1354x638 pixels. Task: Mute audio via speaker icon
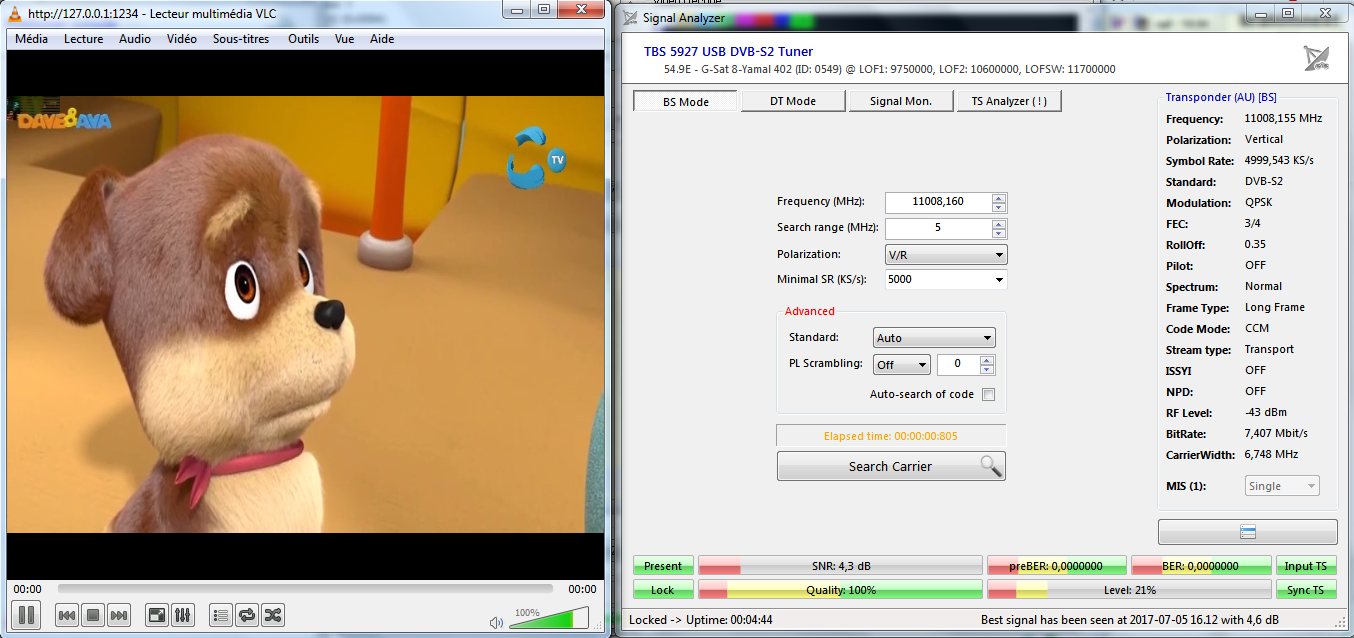(x=496, y=622)
